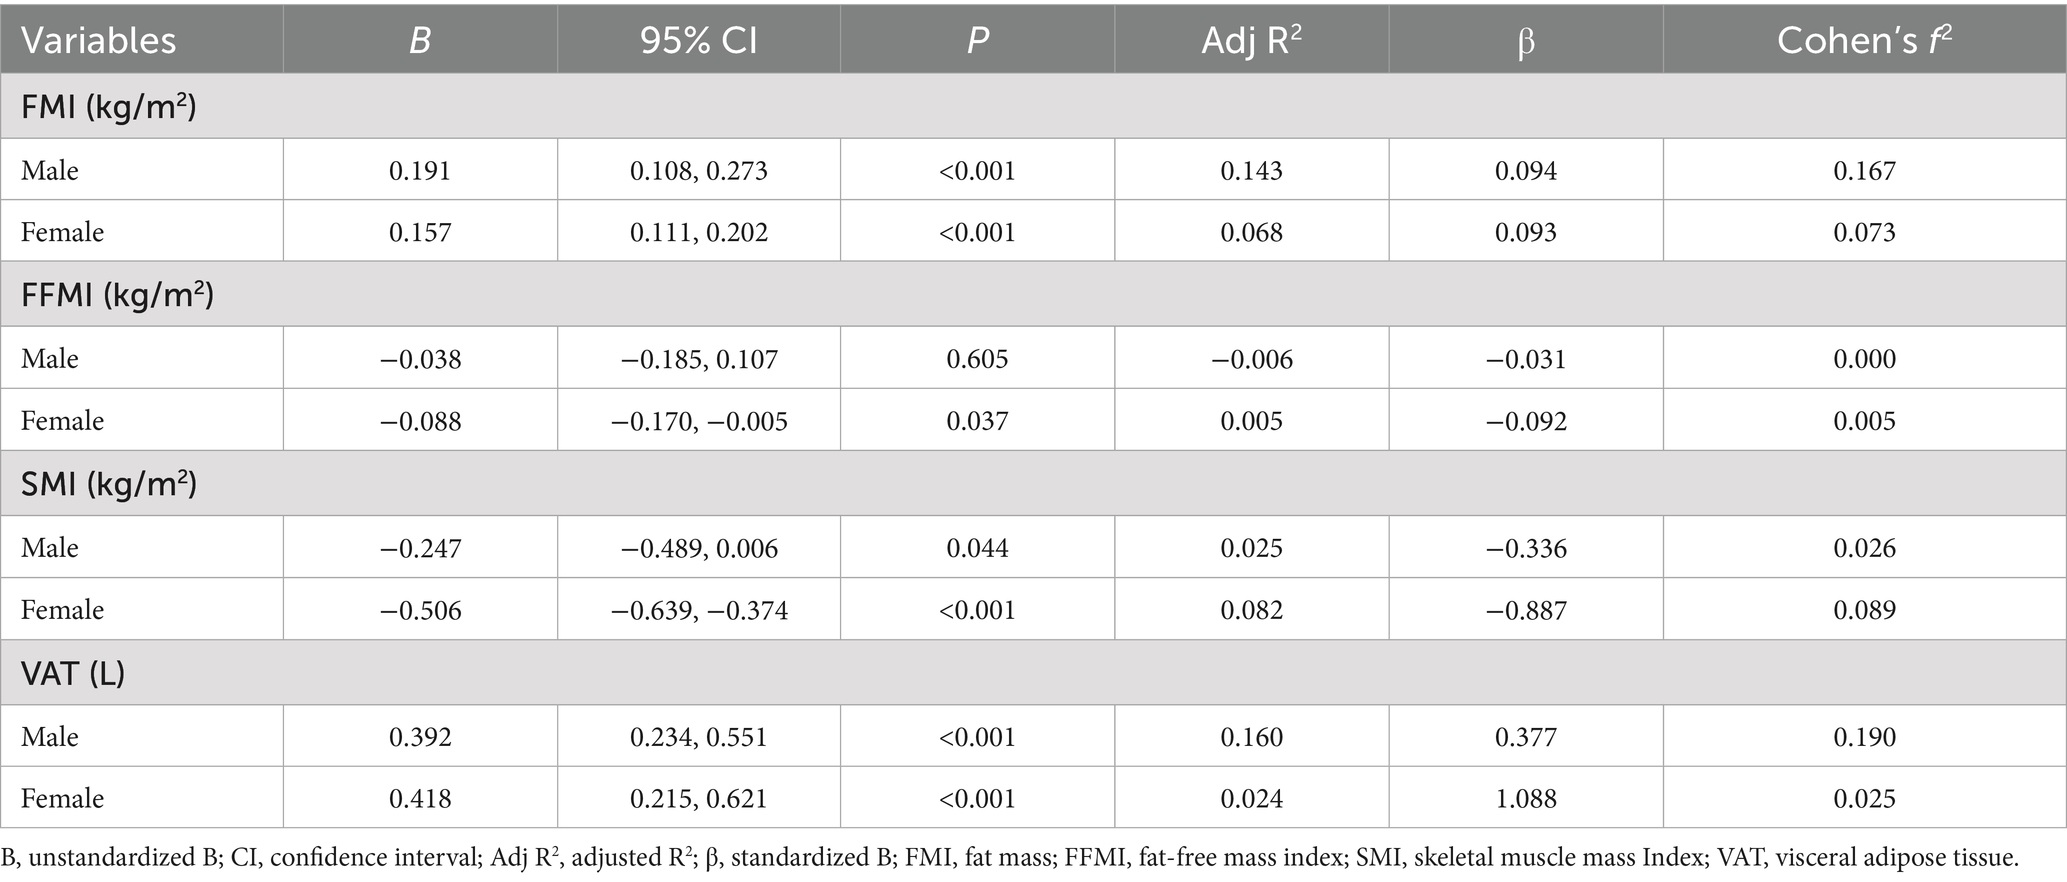Click the B value 0.191
This screenshot has width=2067, height=882.
click(x=420, y=171)
